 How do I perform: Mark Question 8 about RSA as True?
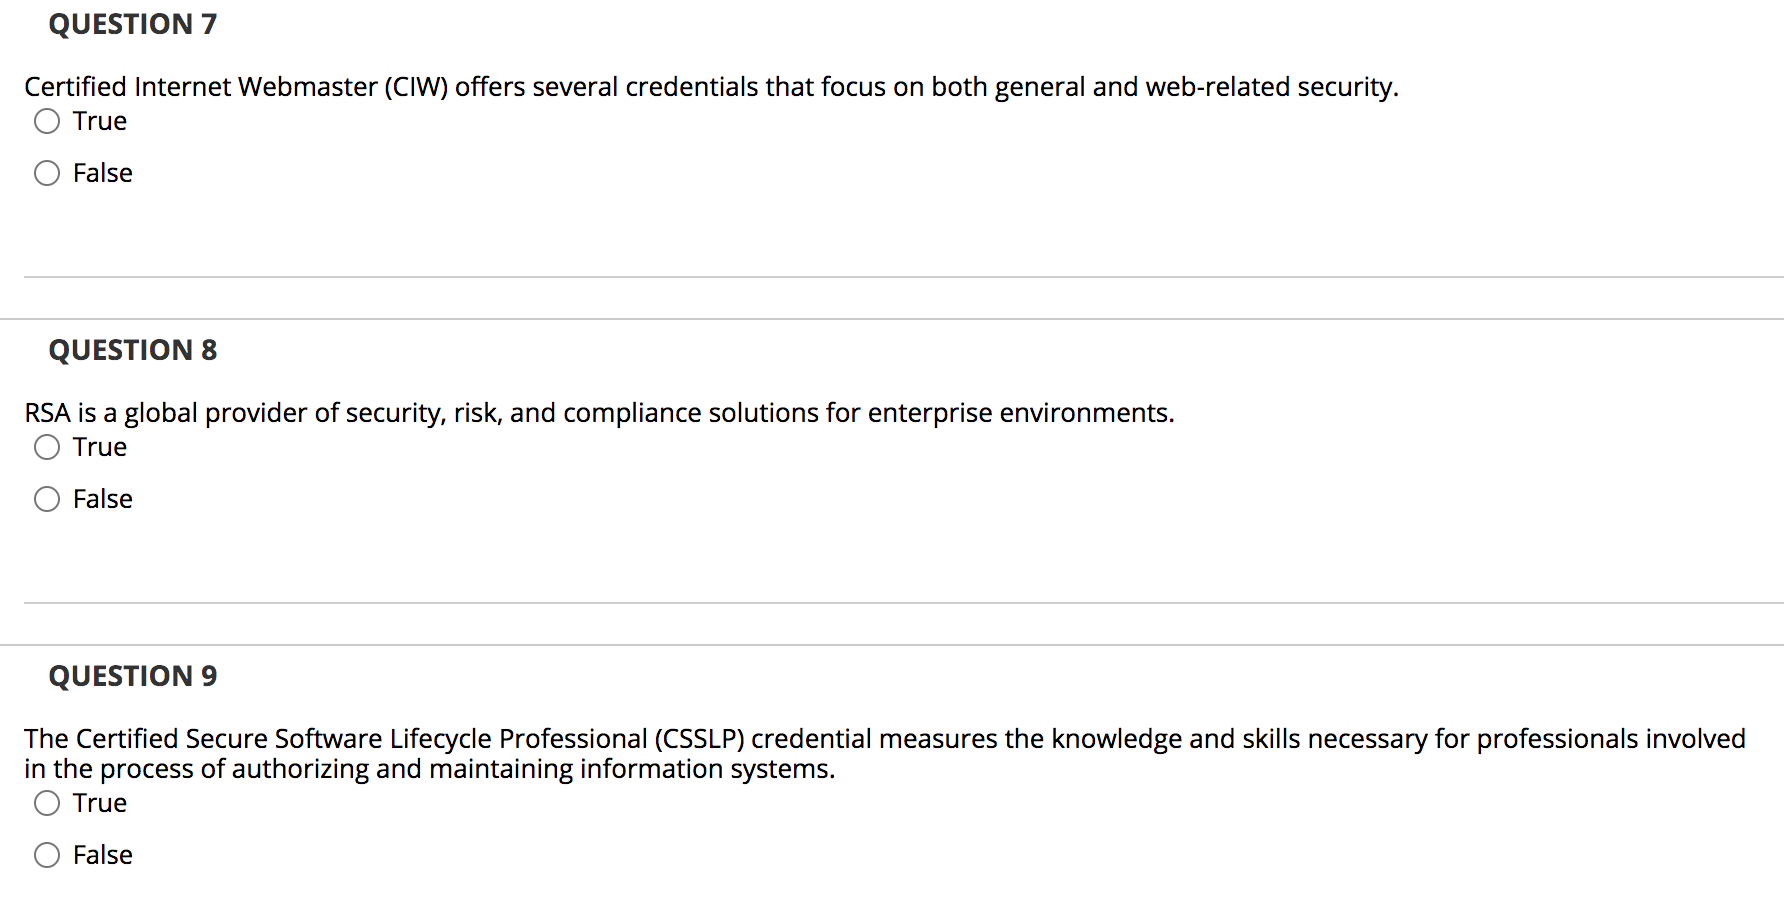tap(46, 448)
